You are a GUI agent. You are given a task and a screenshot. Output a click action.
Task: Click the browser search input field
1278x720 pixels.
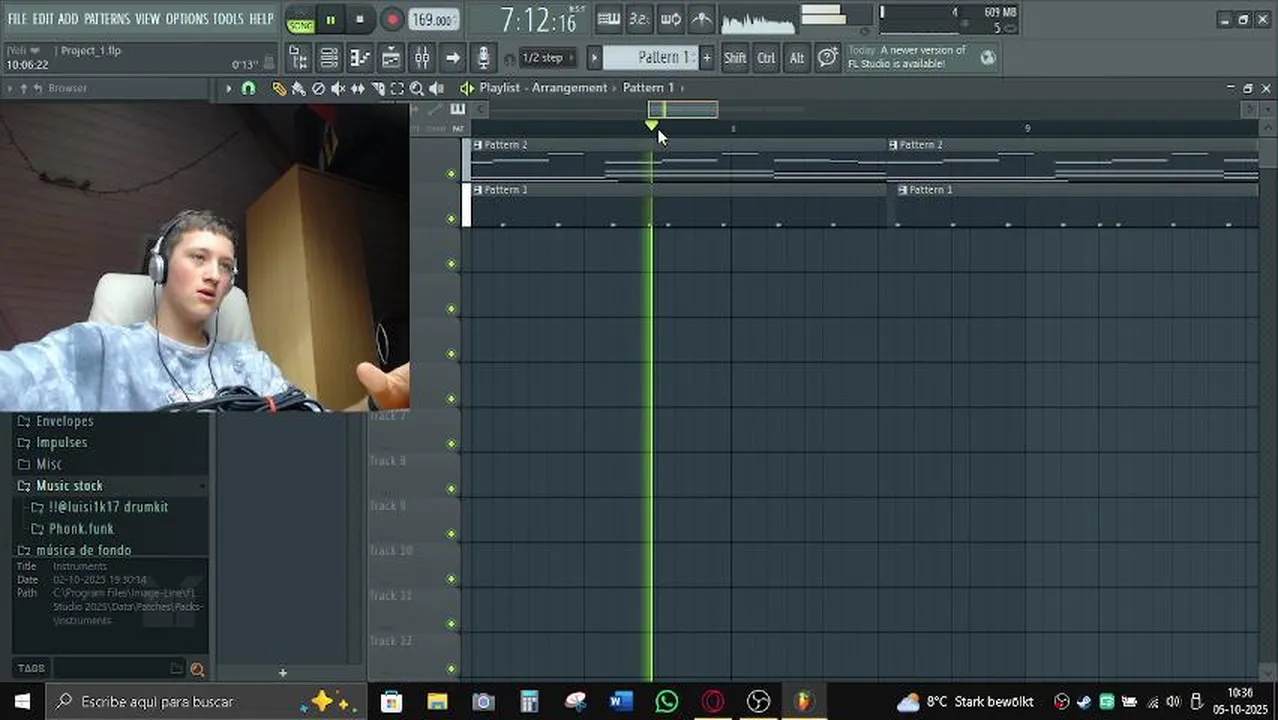tap(117, 668)
